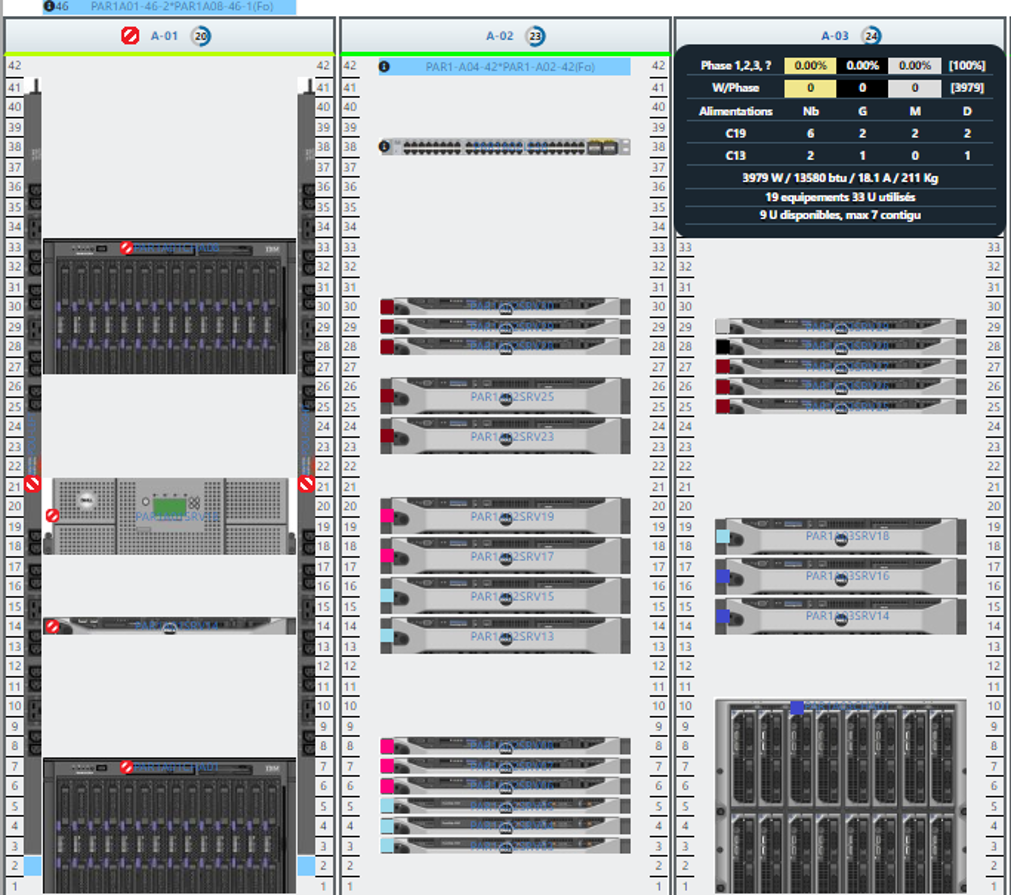The height and width of the screenshot is (895, 1011).
Task: Select the 1U server at U14 in A-01
Action: 170,626
